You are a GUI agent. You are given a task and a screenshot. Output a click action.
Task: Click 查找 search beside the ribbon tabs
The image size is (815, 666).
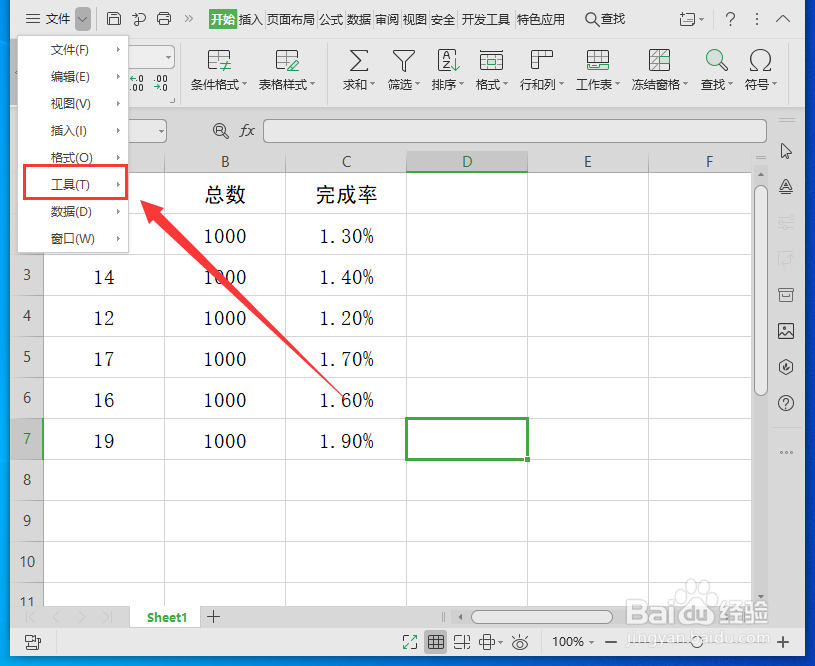(x=605, y=19)
